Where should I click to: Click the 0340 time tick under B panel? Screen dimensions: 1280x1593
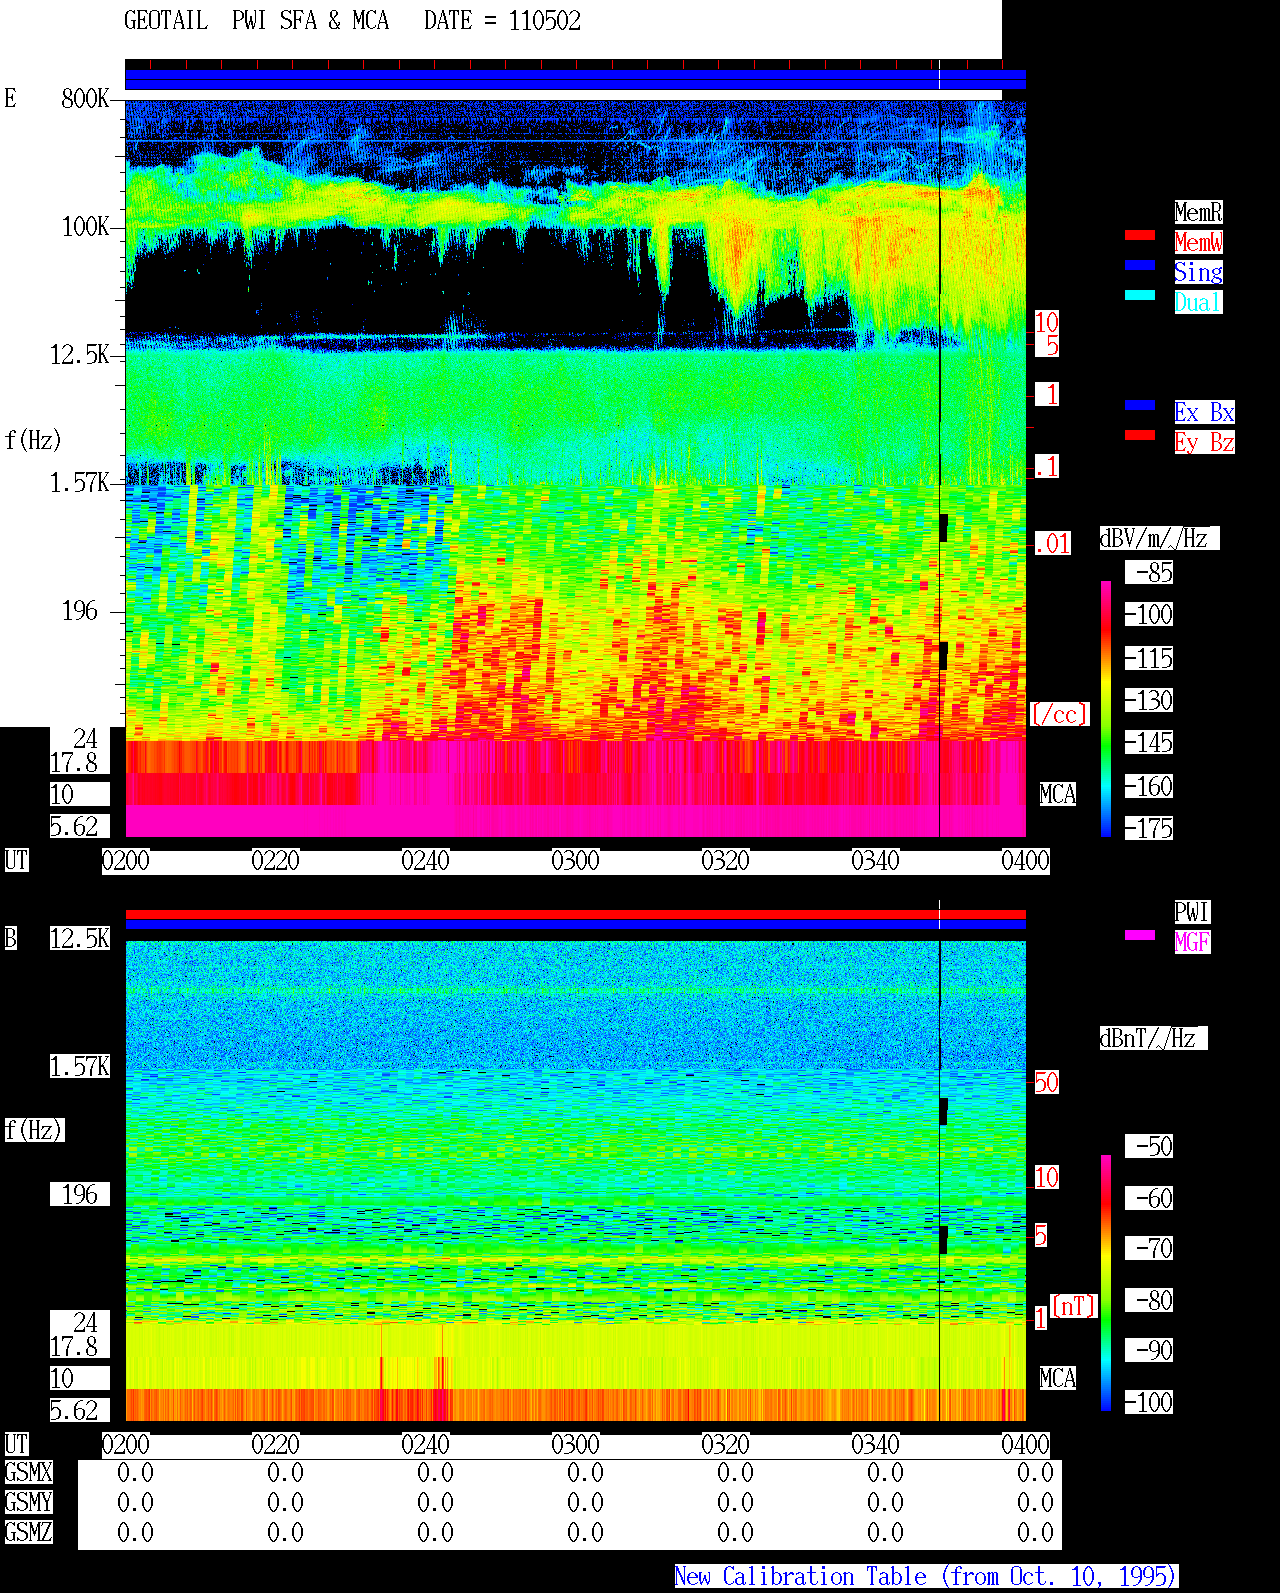click(876, 1444)
